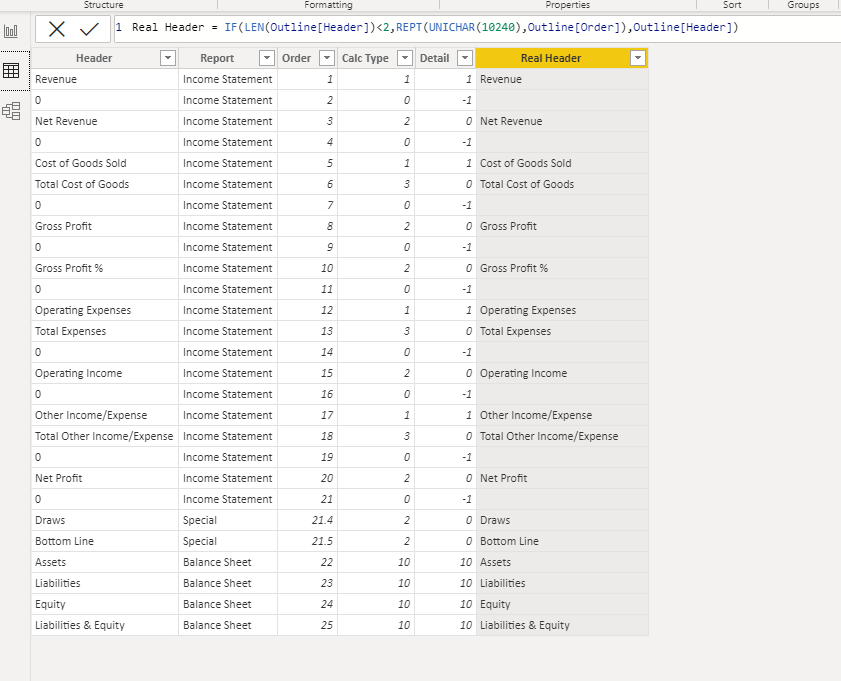Cancel the formula edit with X icon
Screen dimensions: 841x681
(x=56, y=29)
